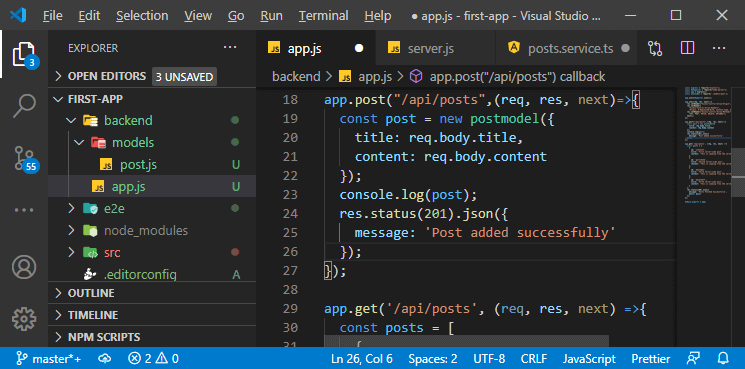Click the Publish to cloud sync icon

(x=105, y=359)
